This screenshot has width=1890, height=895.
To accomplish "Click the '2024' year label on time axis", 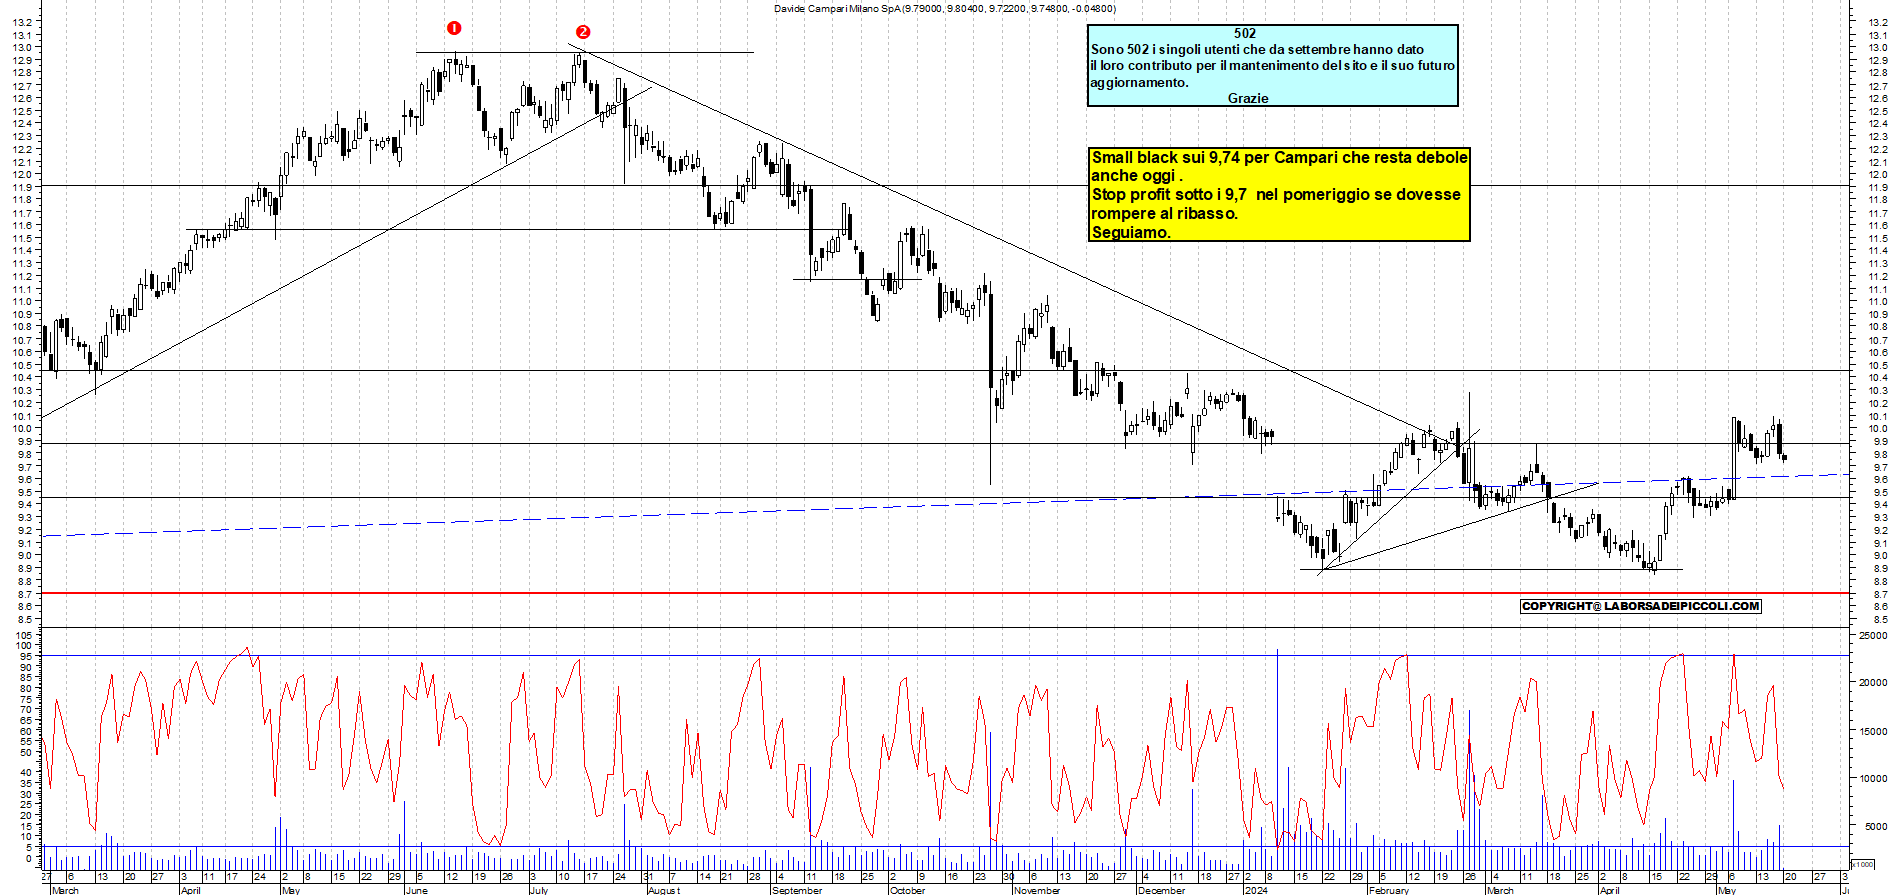I will coord(1256,890).
